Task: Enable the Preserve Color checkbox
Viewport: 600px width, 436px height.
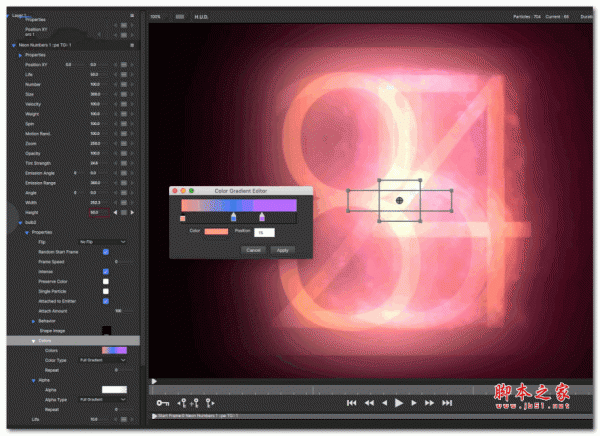Action: tap(106, 281)
